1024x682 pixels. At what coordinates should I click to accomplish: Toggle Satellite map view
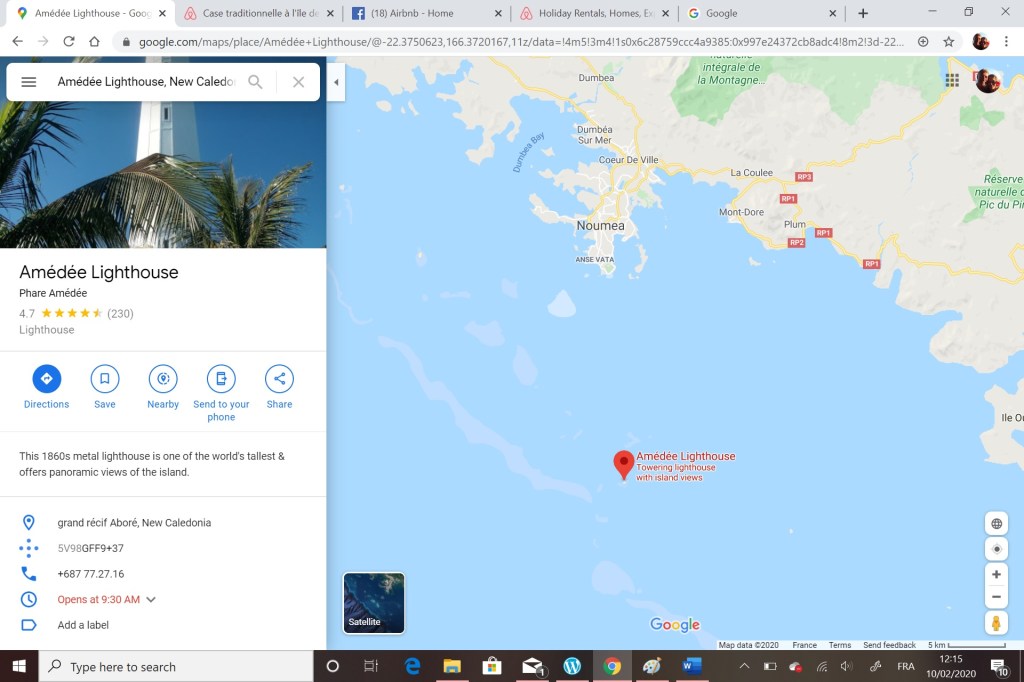374,603
